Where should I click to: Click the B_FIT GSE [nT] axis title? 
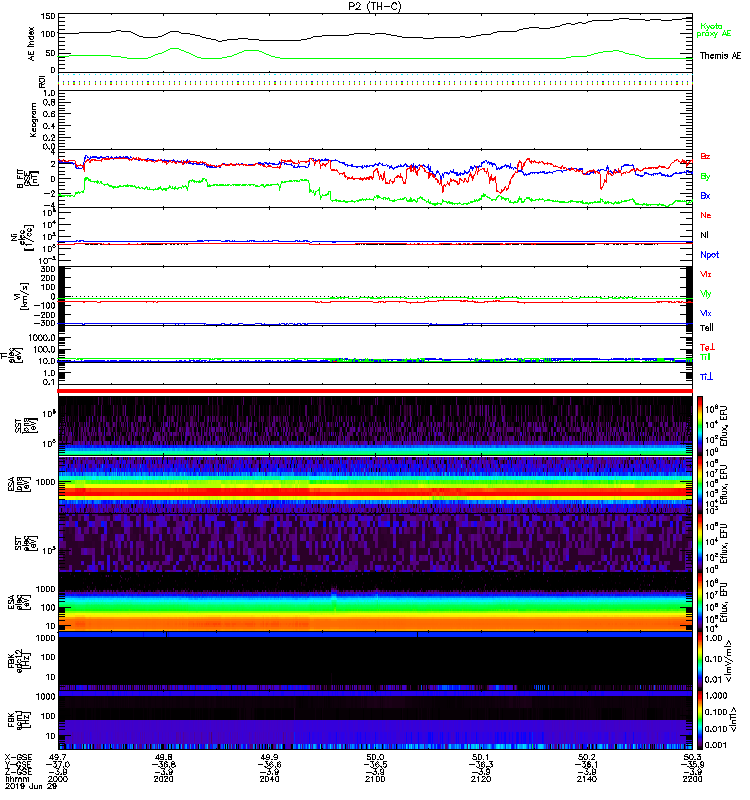click(x=28, y=179)
